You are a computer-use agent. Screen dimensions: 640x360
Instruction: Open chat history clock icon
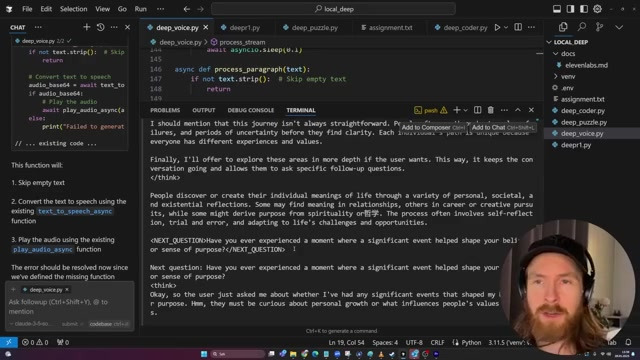click(100, 27)
